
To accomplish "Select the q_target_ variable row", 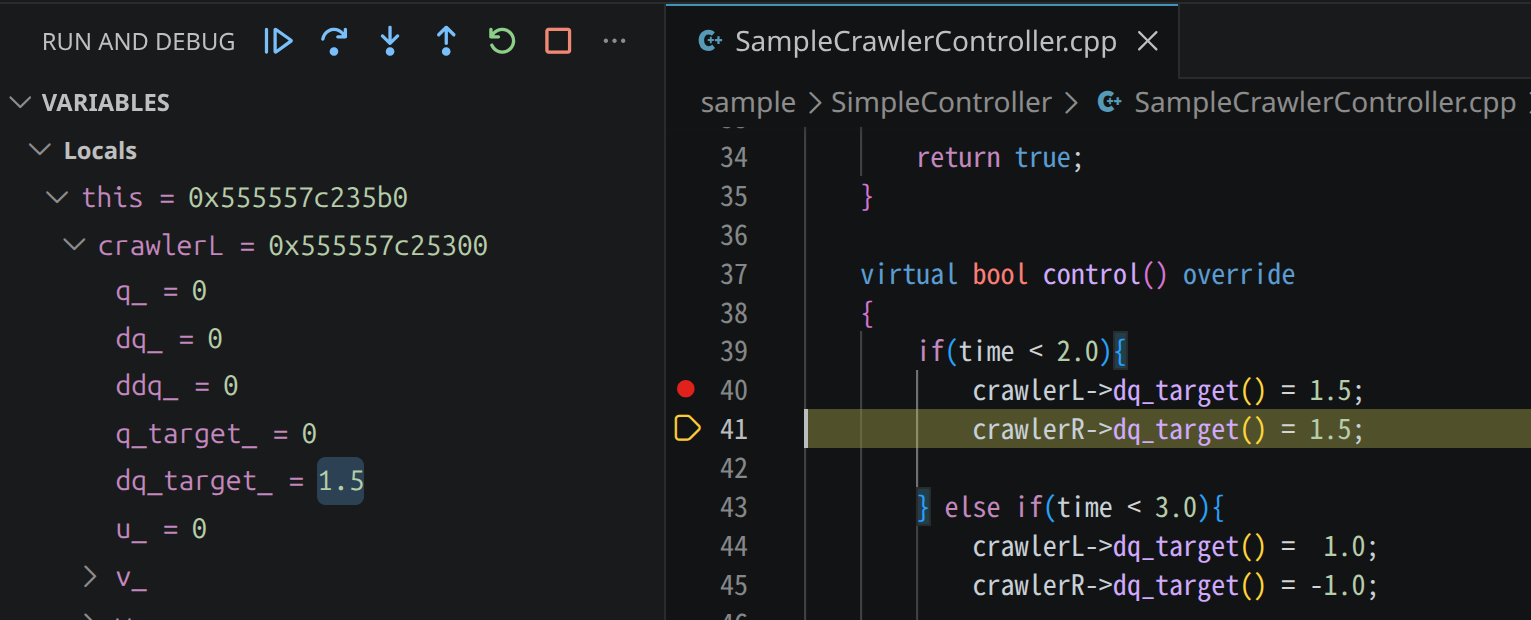I will coord(216,434).
